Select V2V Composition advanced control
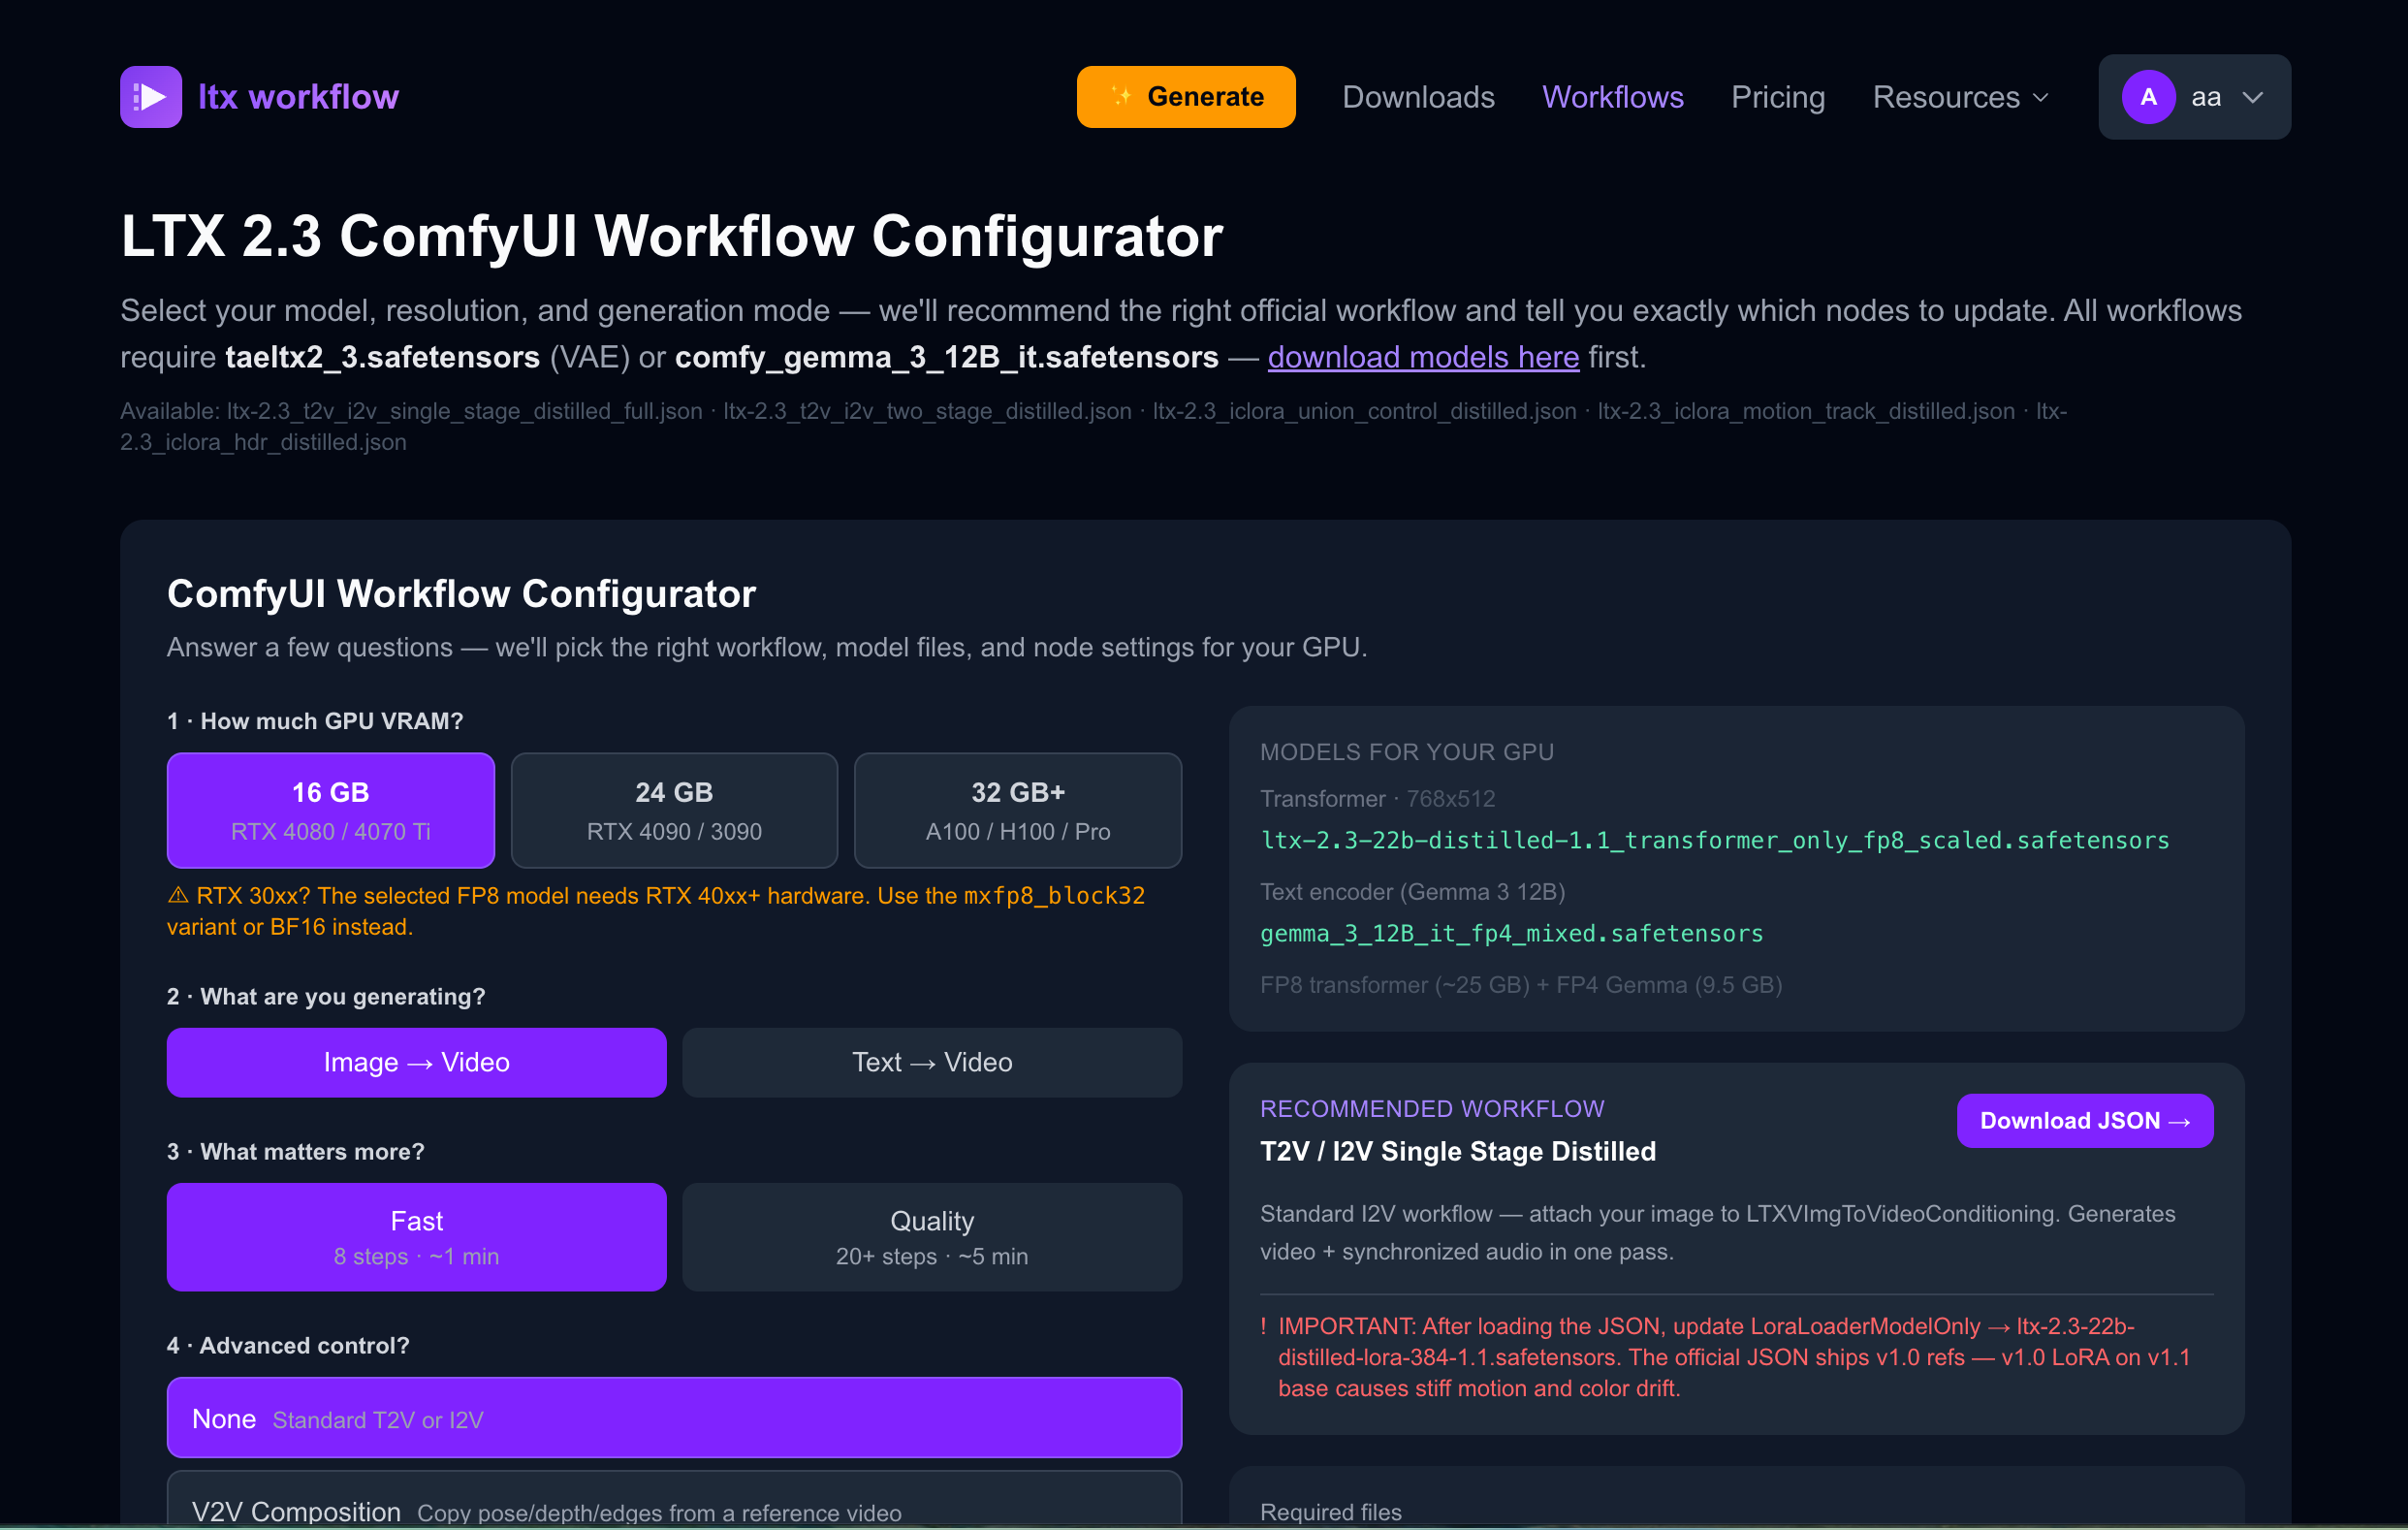Image resolution: width=2408 pixels, height=1530 pixels. pos(674,1499)
